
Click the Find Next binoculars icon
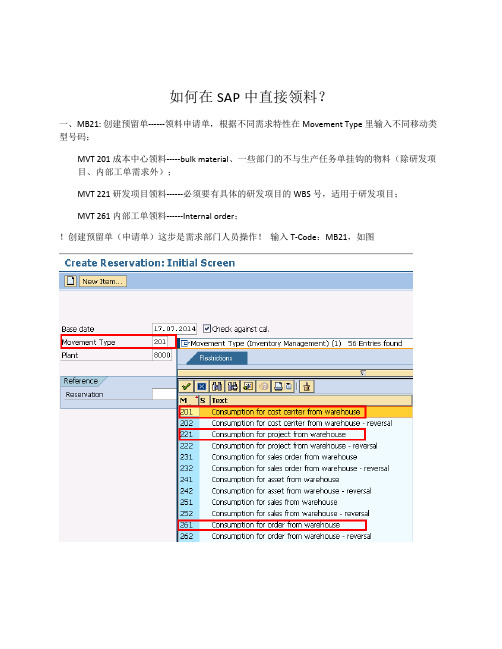point(233,387)
